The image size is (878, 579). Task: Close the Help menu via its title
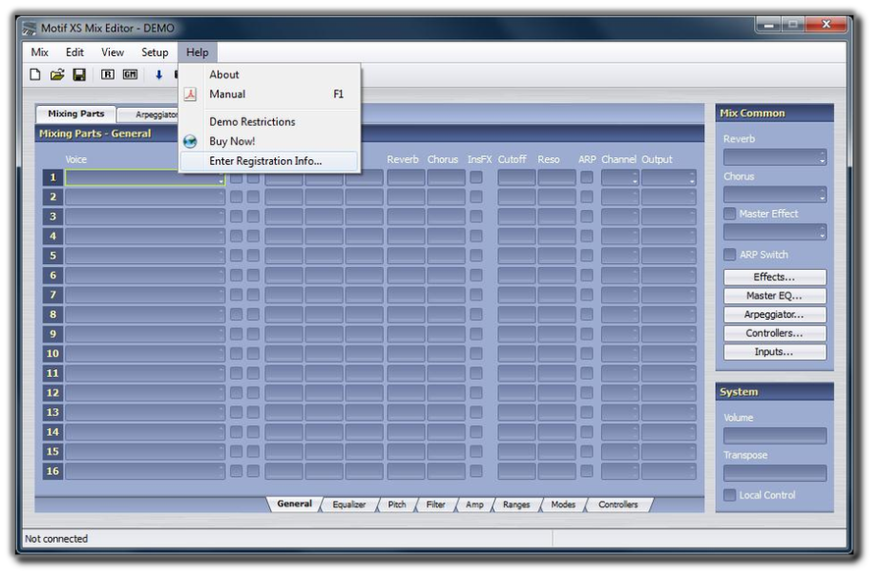point(197,53)
